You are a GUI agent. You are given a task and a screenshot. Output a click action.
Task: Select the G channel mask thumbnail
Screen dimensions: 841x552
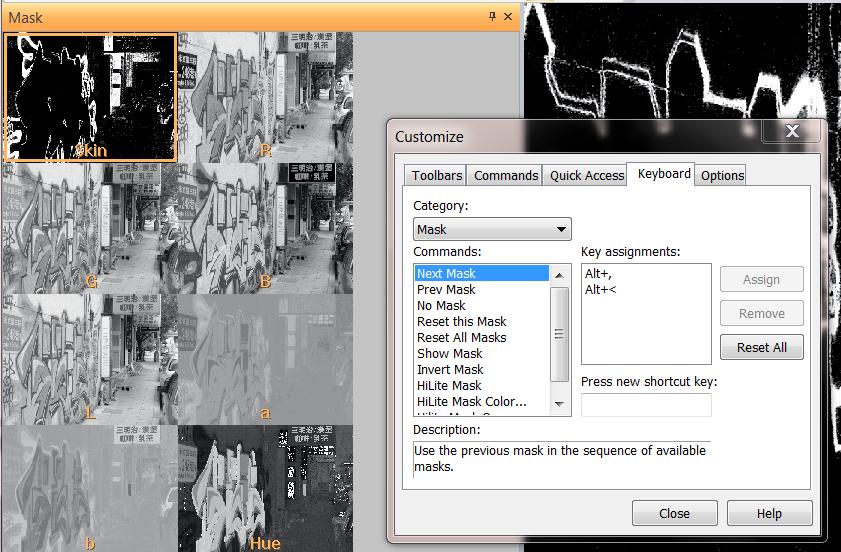(x=91, y=228)
